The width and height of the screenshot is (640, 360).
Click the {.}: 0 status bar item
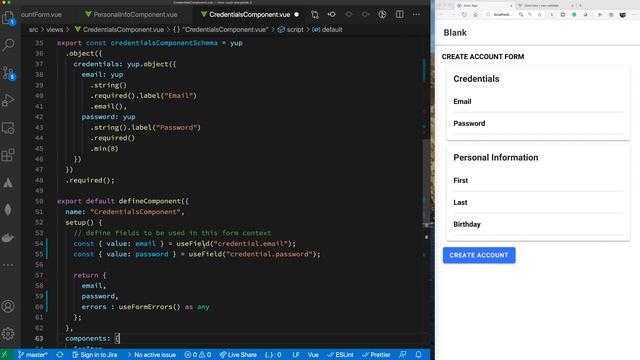point(273,355)
